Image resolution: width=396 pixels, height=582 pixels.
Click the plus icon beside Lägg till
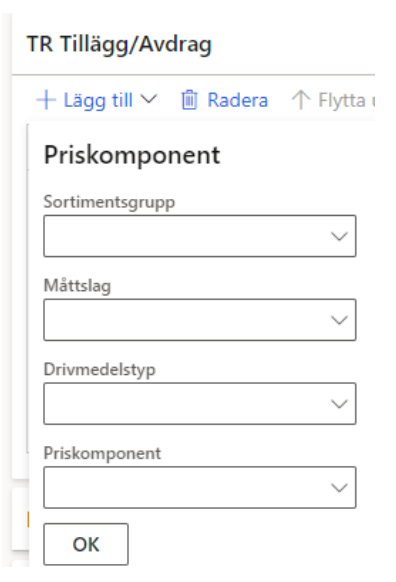(46, 100)
